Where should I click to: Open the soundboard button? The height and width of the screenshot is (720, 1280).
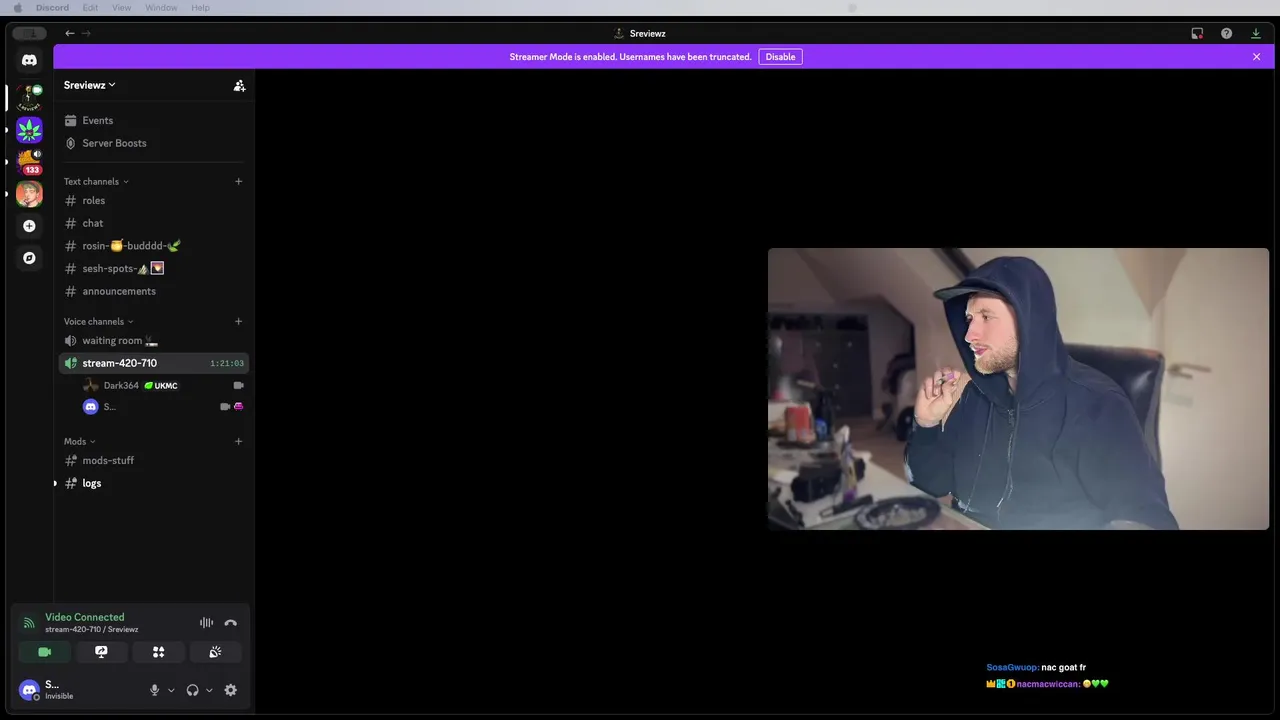pyautogui.click(x=215, y=652)
